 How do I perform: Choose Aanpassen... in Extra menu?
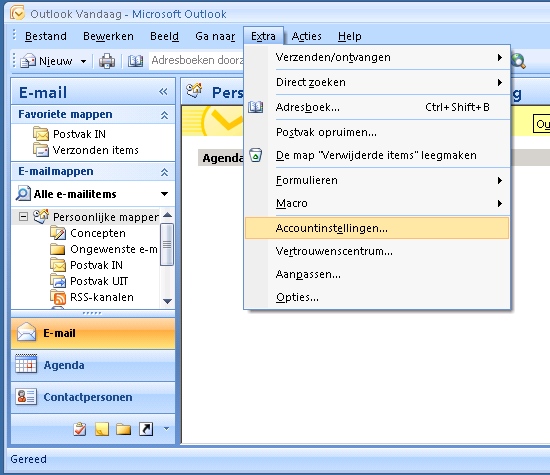[377, 274]
